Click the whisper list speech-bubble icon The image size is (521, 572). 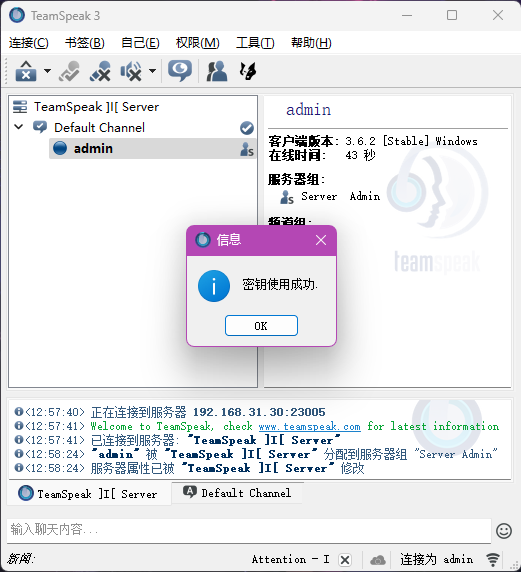[x=180, y=71]
